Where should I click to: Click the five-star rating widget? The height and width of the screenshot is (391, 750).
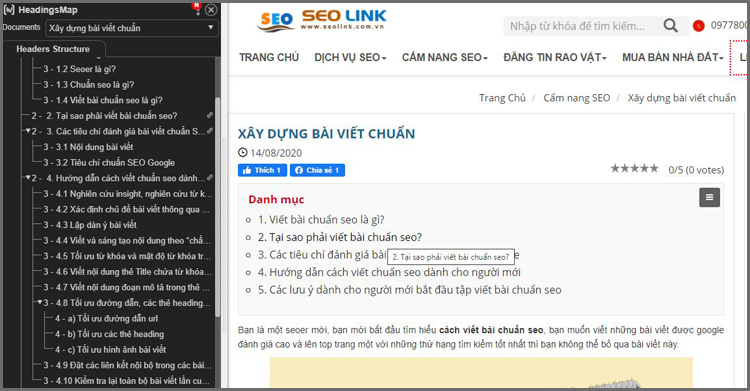coord(634,168)
